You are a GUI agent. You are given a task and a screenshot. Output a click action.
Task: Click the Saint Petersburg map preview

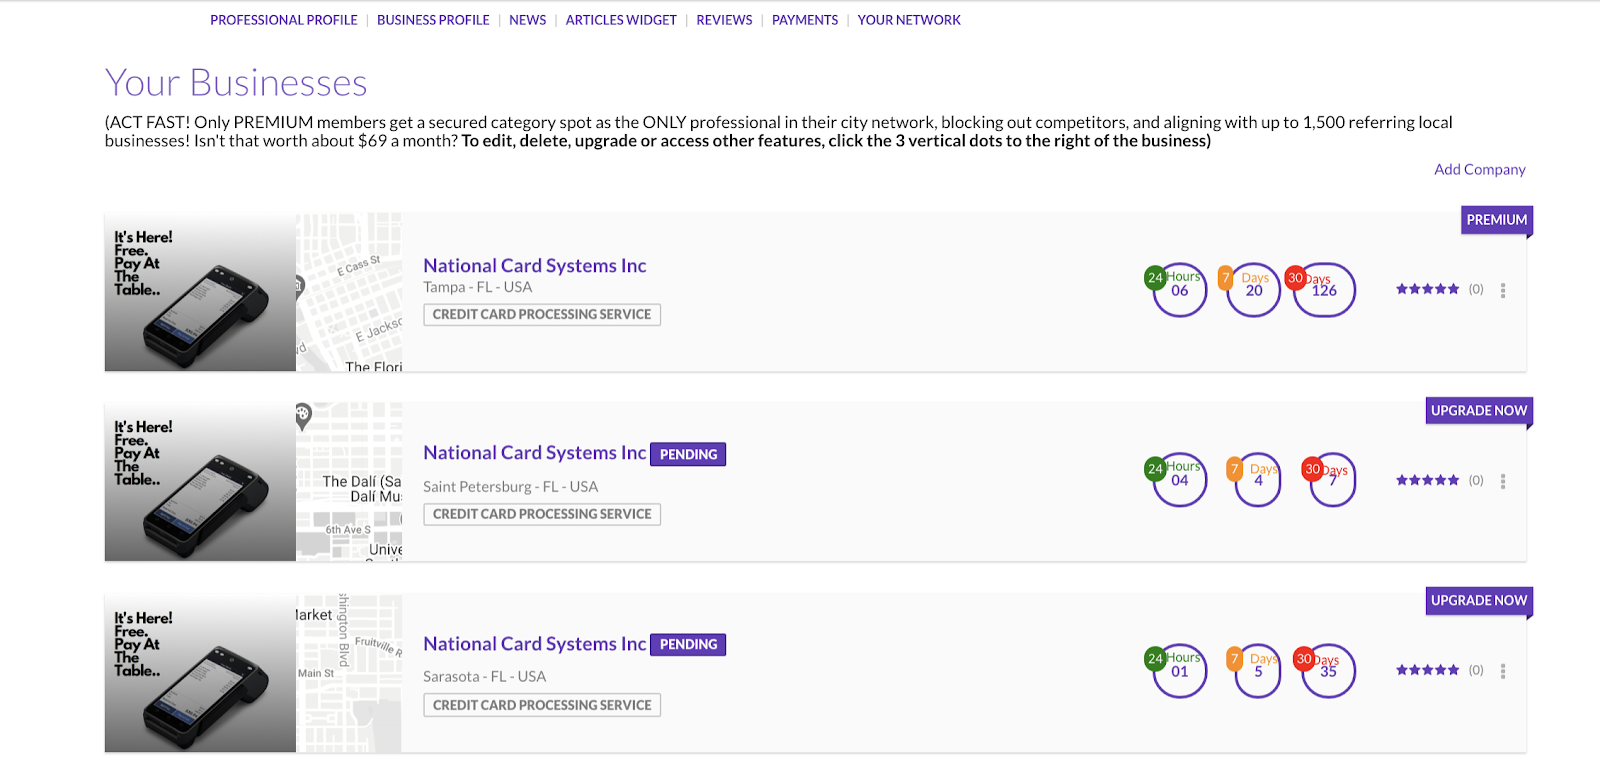tap(349, 482)
